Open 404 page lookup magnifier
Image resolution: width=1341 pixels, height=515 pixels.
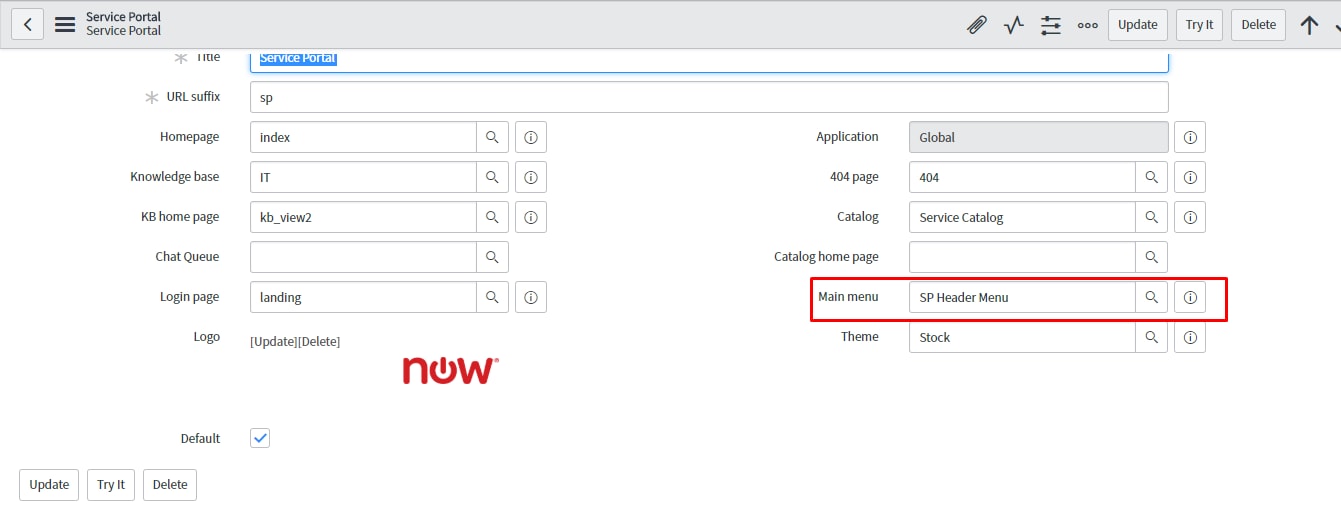[x=1151, y=177]
